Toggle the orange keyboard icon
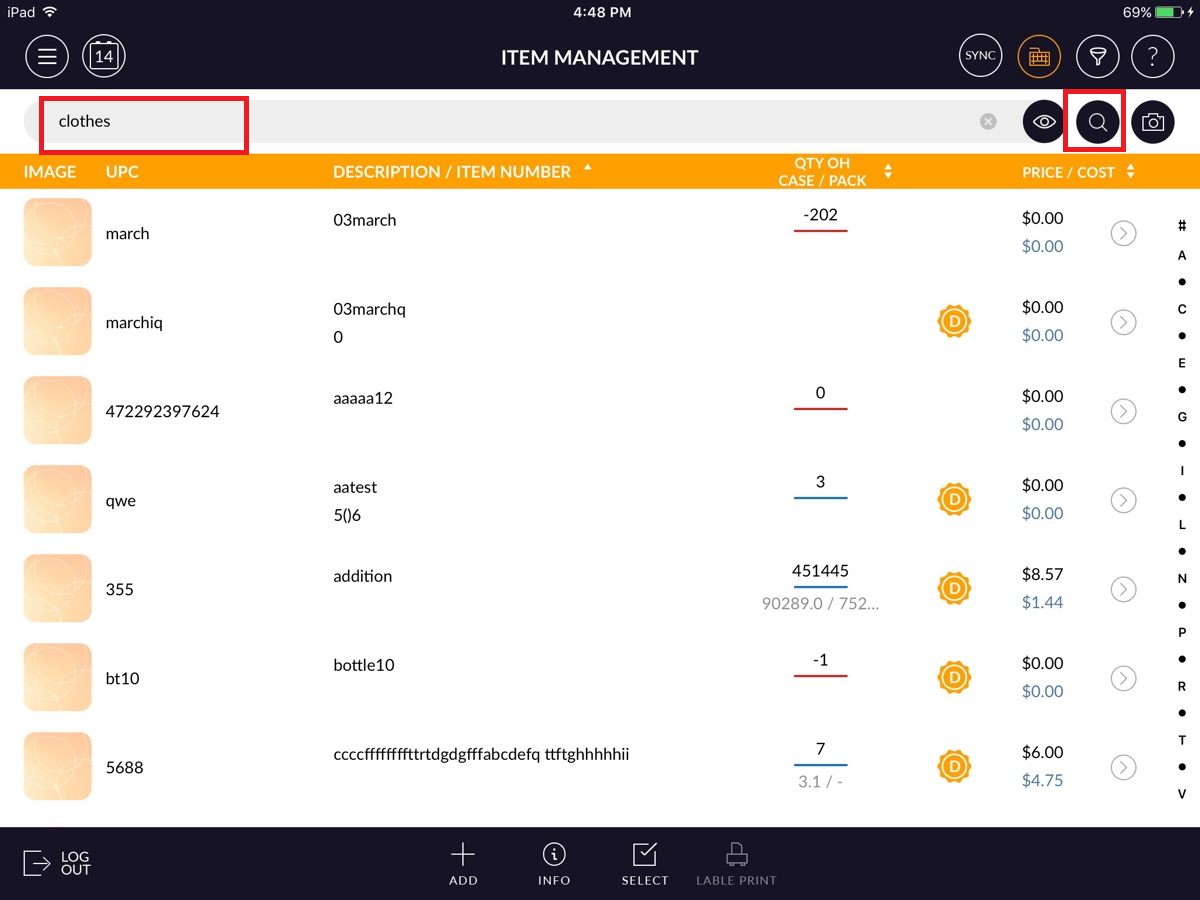Image resolution: width=1200 pixels, height=900 pixels. 1039,57
